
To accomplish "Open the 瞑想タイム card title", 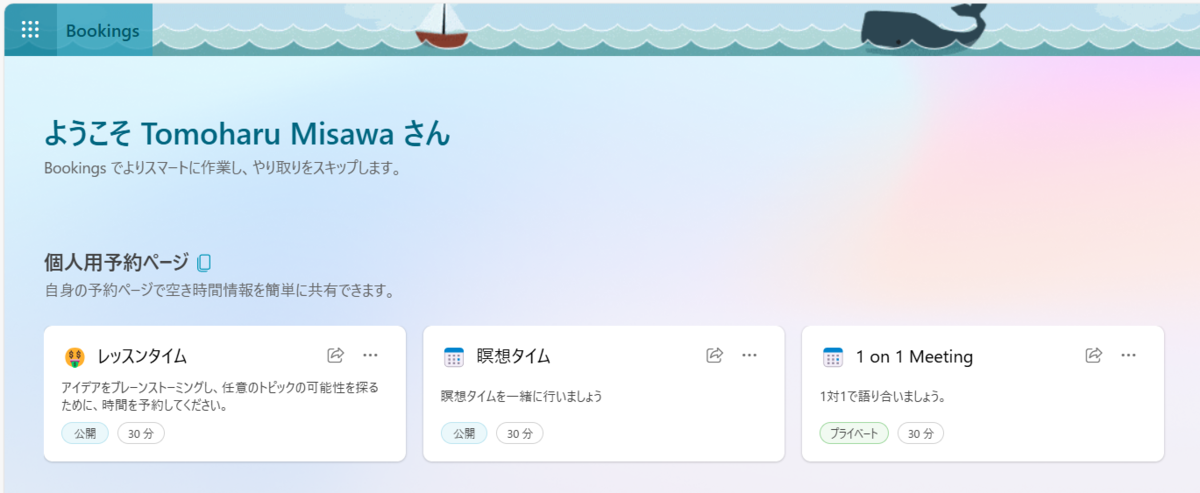I will point(514,357).
